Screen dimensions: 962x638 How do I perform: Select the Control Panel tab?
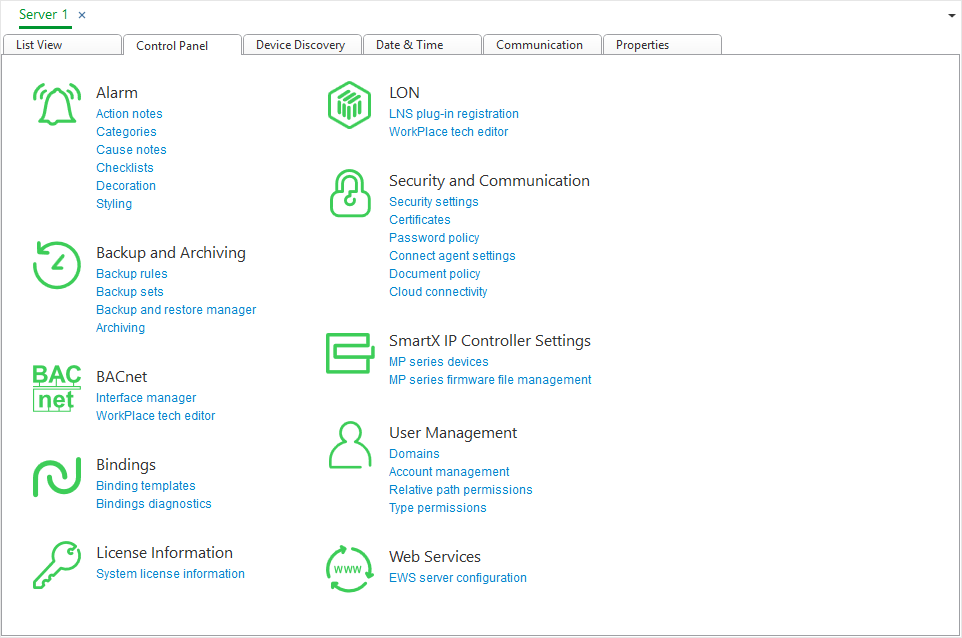coord(182,45)
